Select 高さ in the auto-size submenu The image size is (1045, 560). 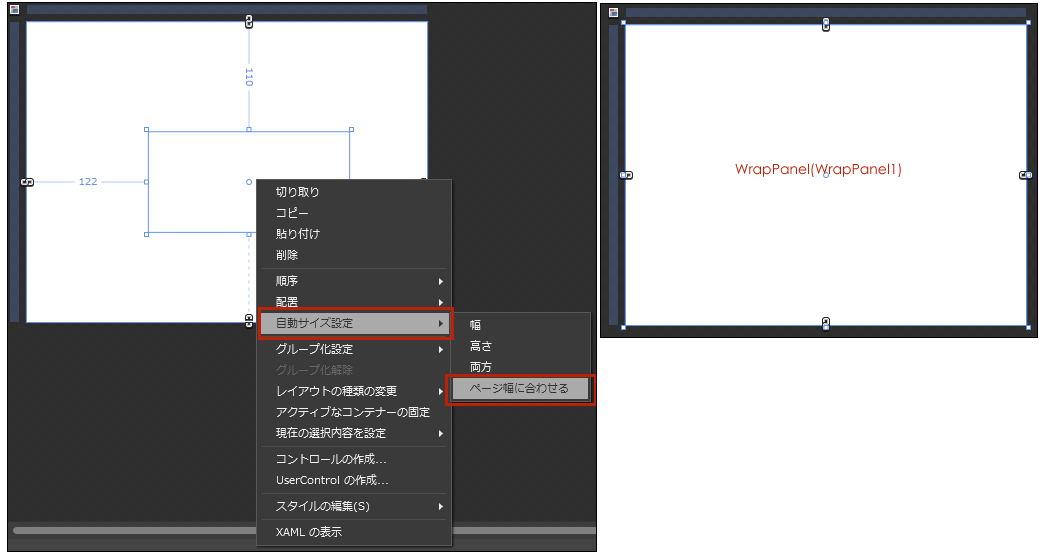tap(521, 346)
